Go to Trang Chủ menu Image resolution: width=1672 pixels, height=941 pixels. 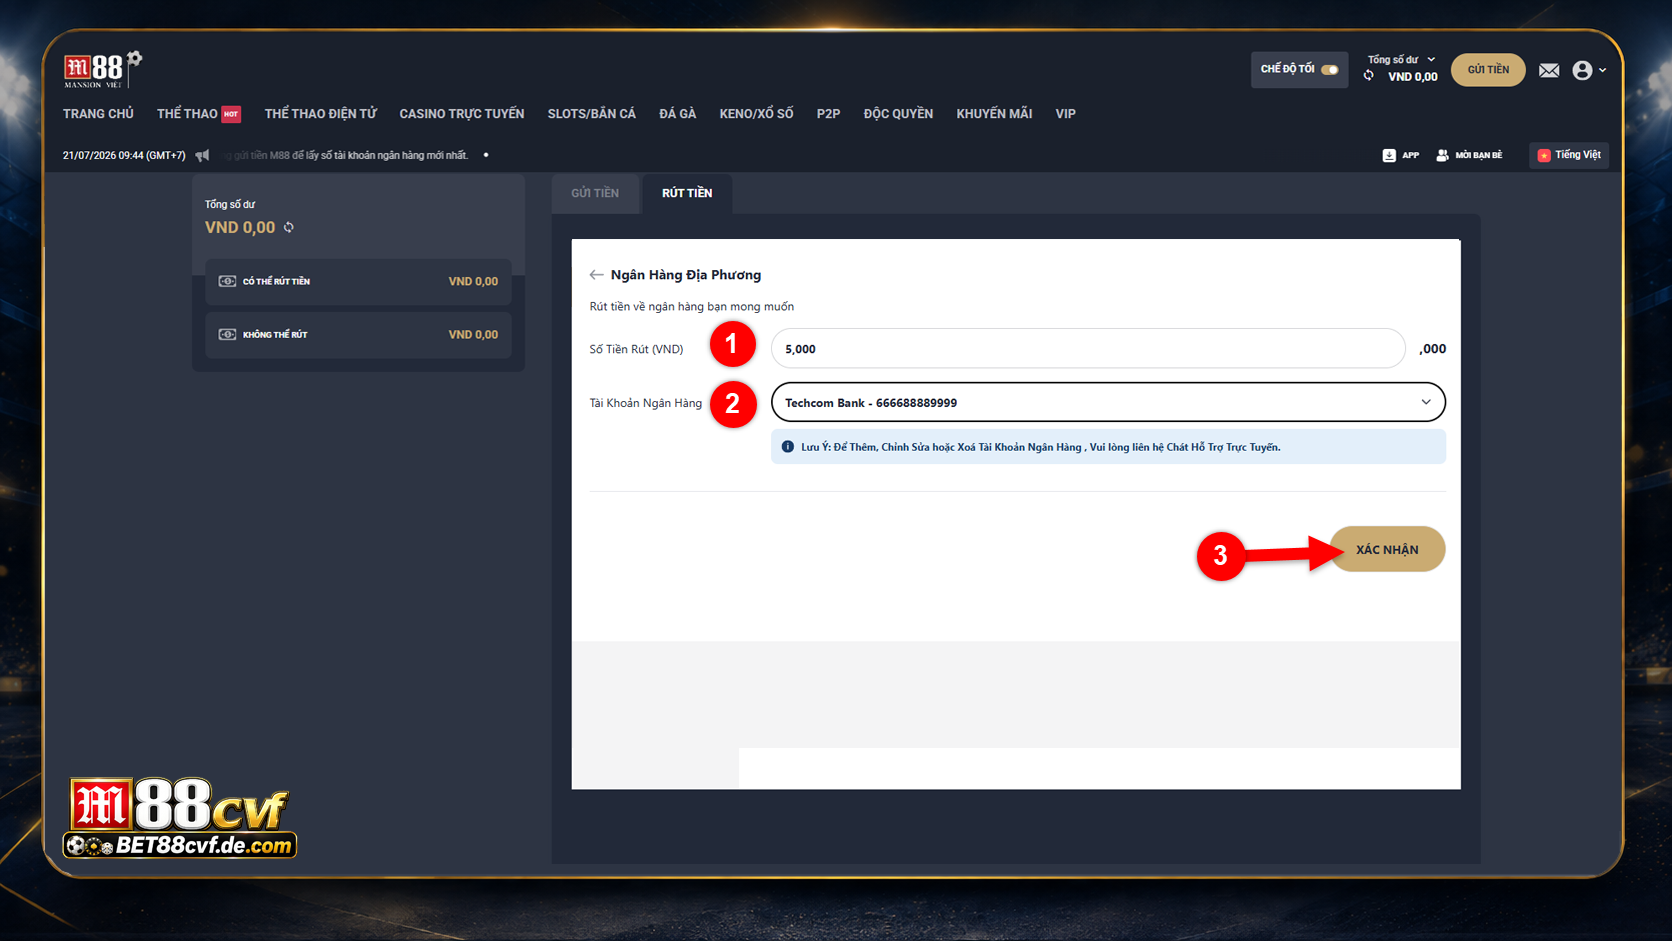[98, 114]
